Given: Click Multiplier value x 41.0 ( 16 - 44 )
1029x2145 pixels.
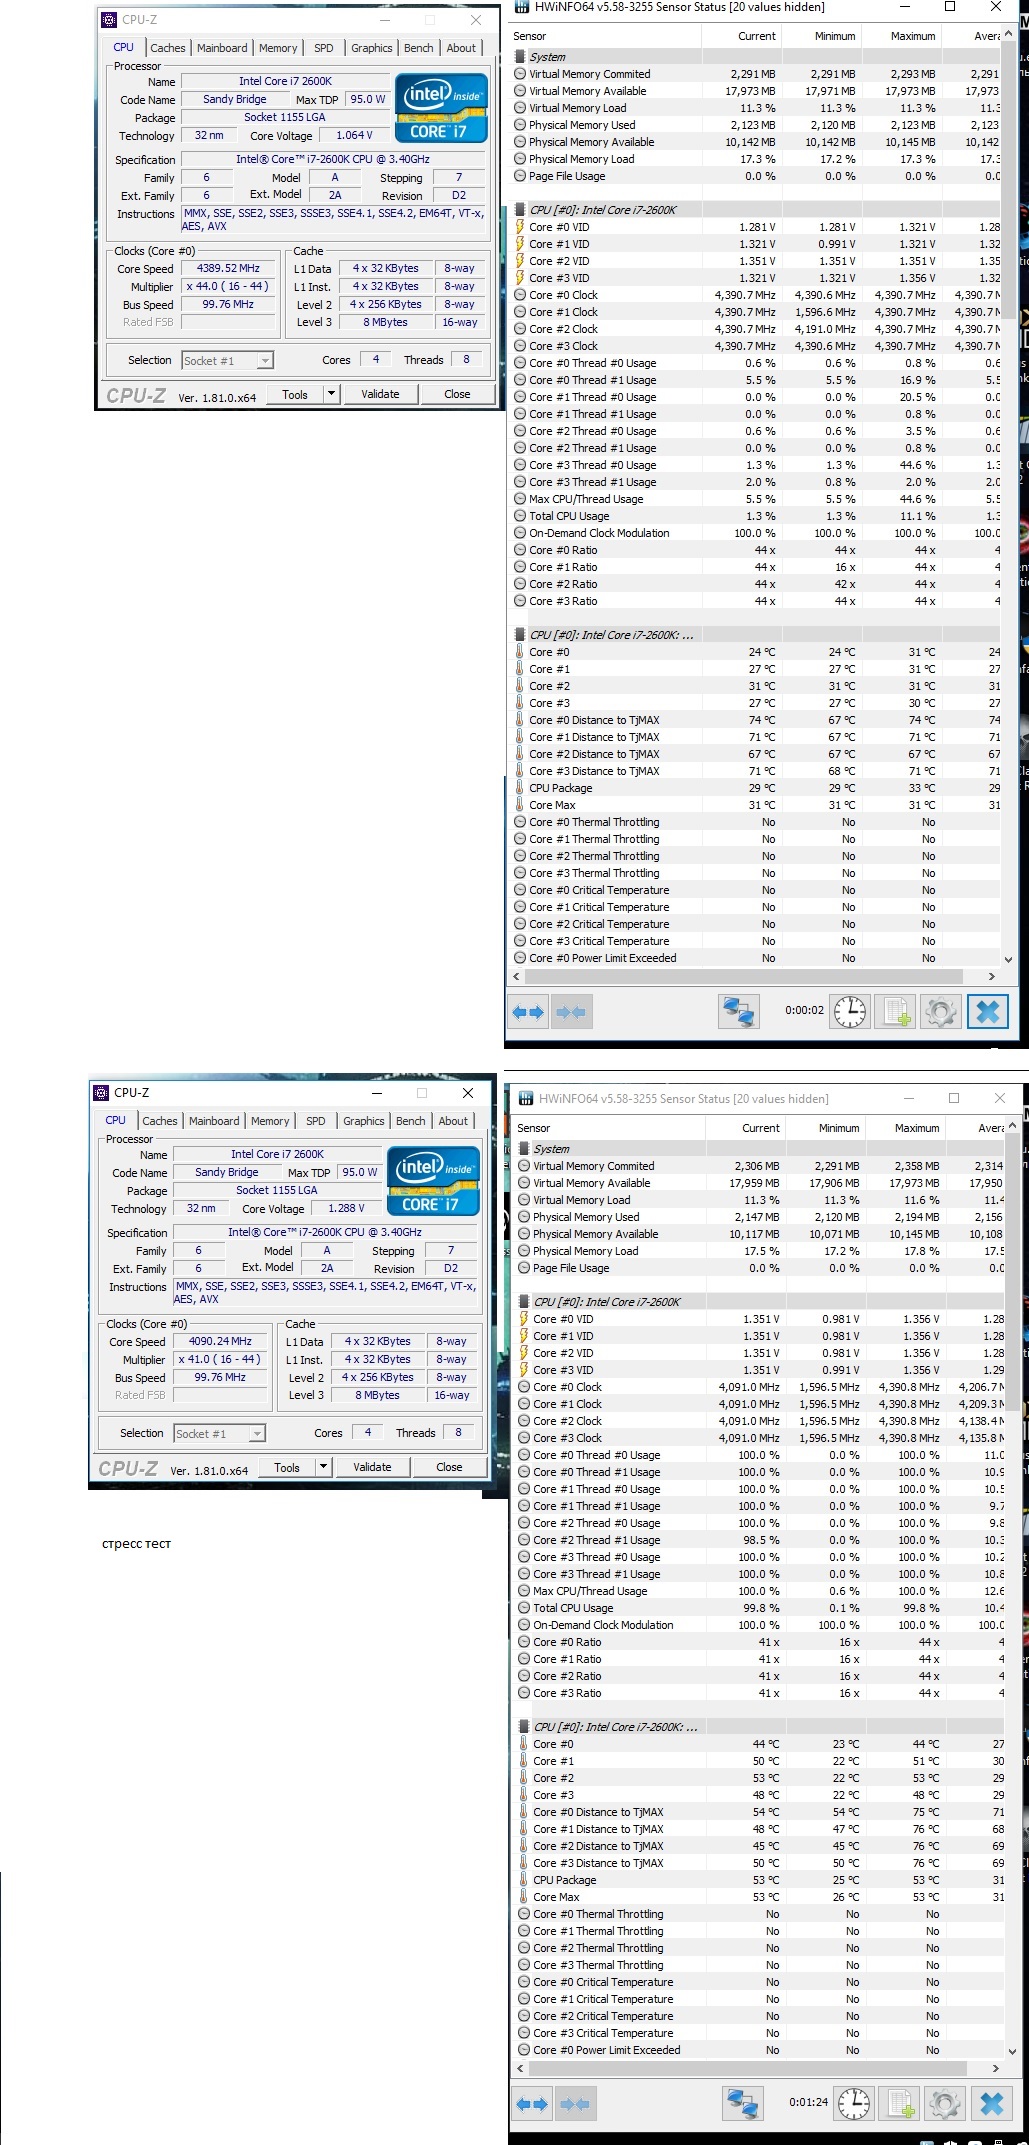Looking at the screenshot, I should [220, 1359].
